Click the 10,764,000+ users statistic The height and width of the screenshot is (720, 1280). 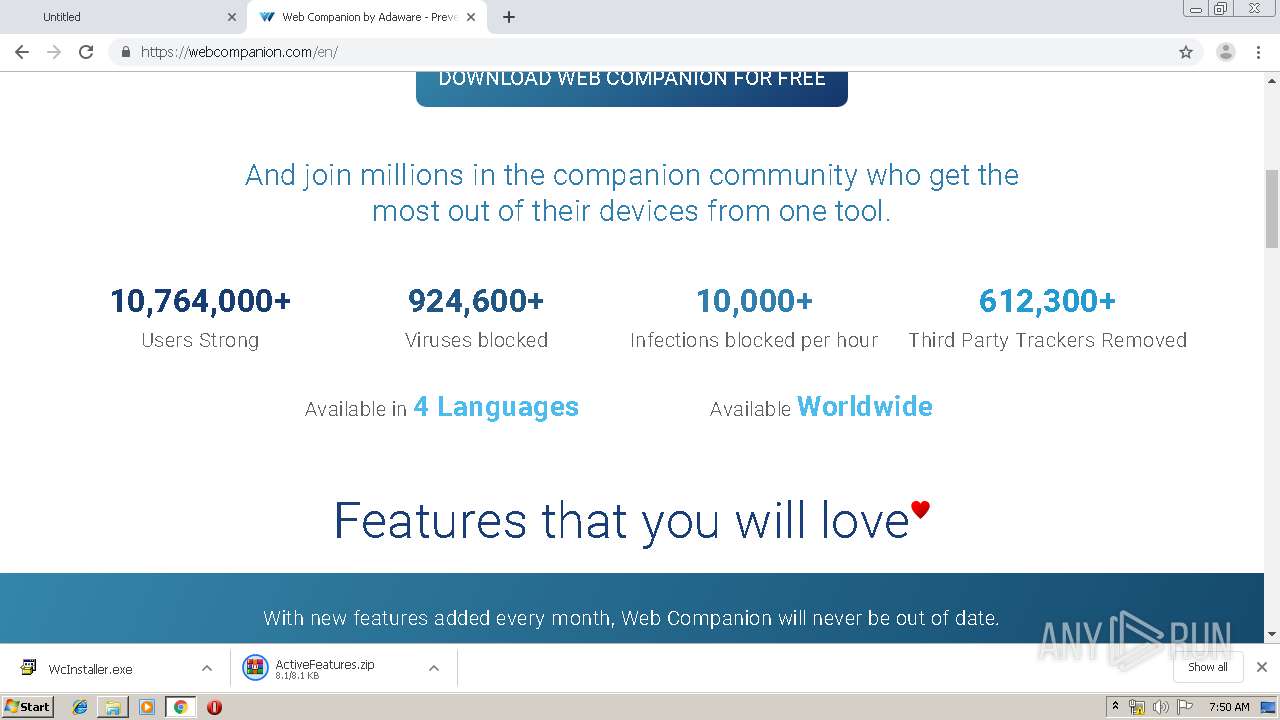(x=200, y=301)
